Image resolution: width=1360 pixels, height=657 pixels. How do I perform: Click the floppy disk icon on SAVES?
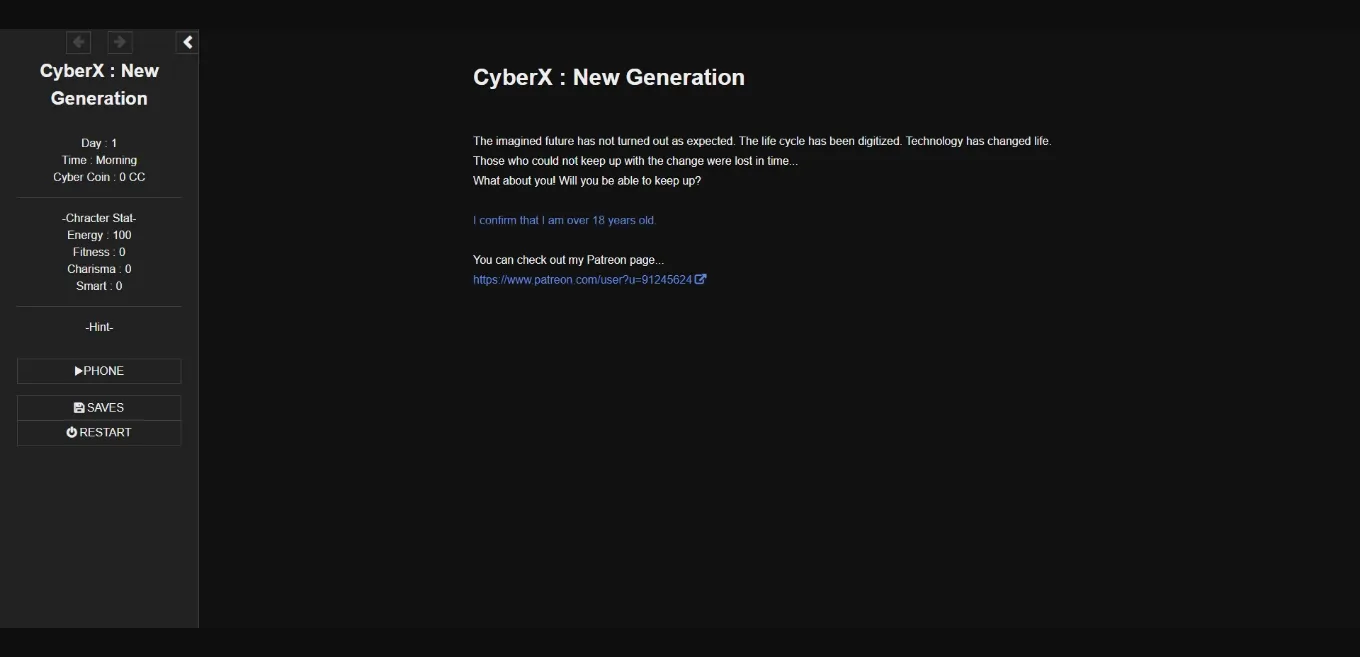coord(79,407)
